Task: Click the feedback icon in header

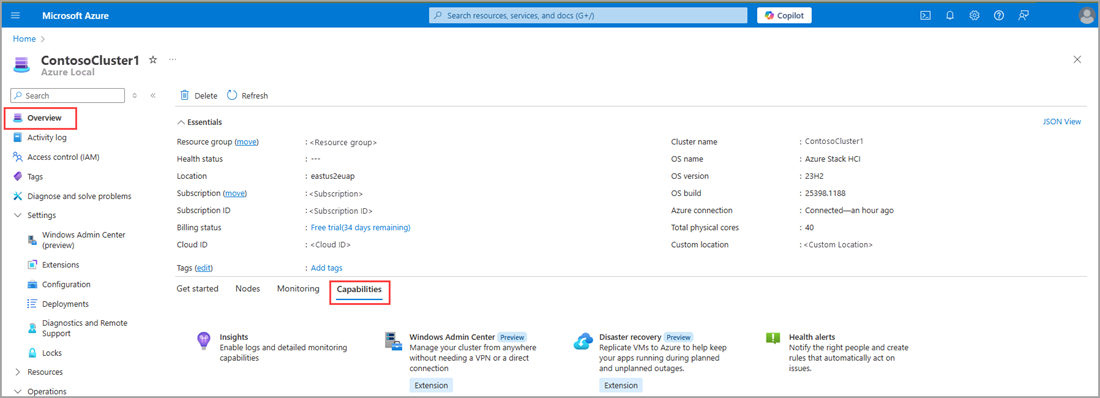Action: tap(1024, 15)
